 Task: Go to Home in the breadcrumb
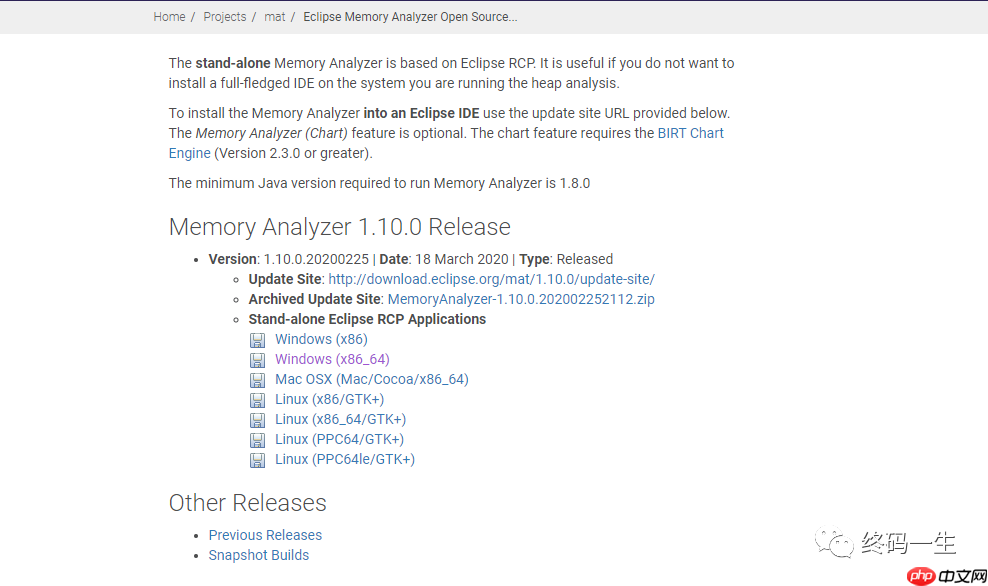point(169,17)
